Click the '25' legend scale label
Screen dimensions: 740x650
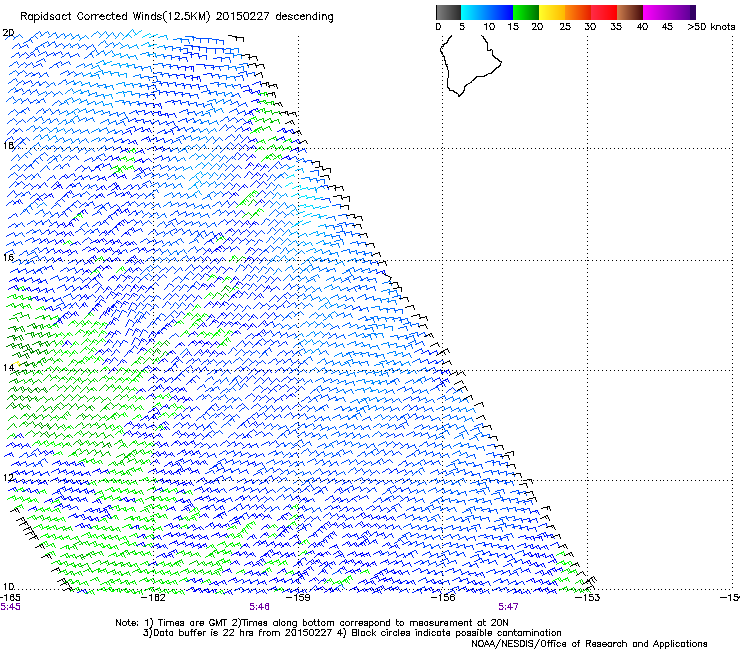point(565,27)
